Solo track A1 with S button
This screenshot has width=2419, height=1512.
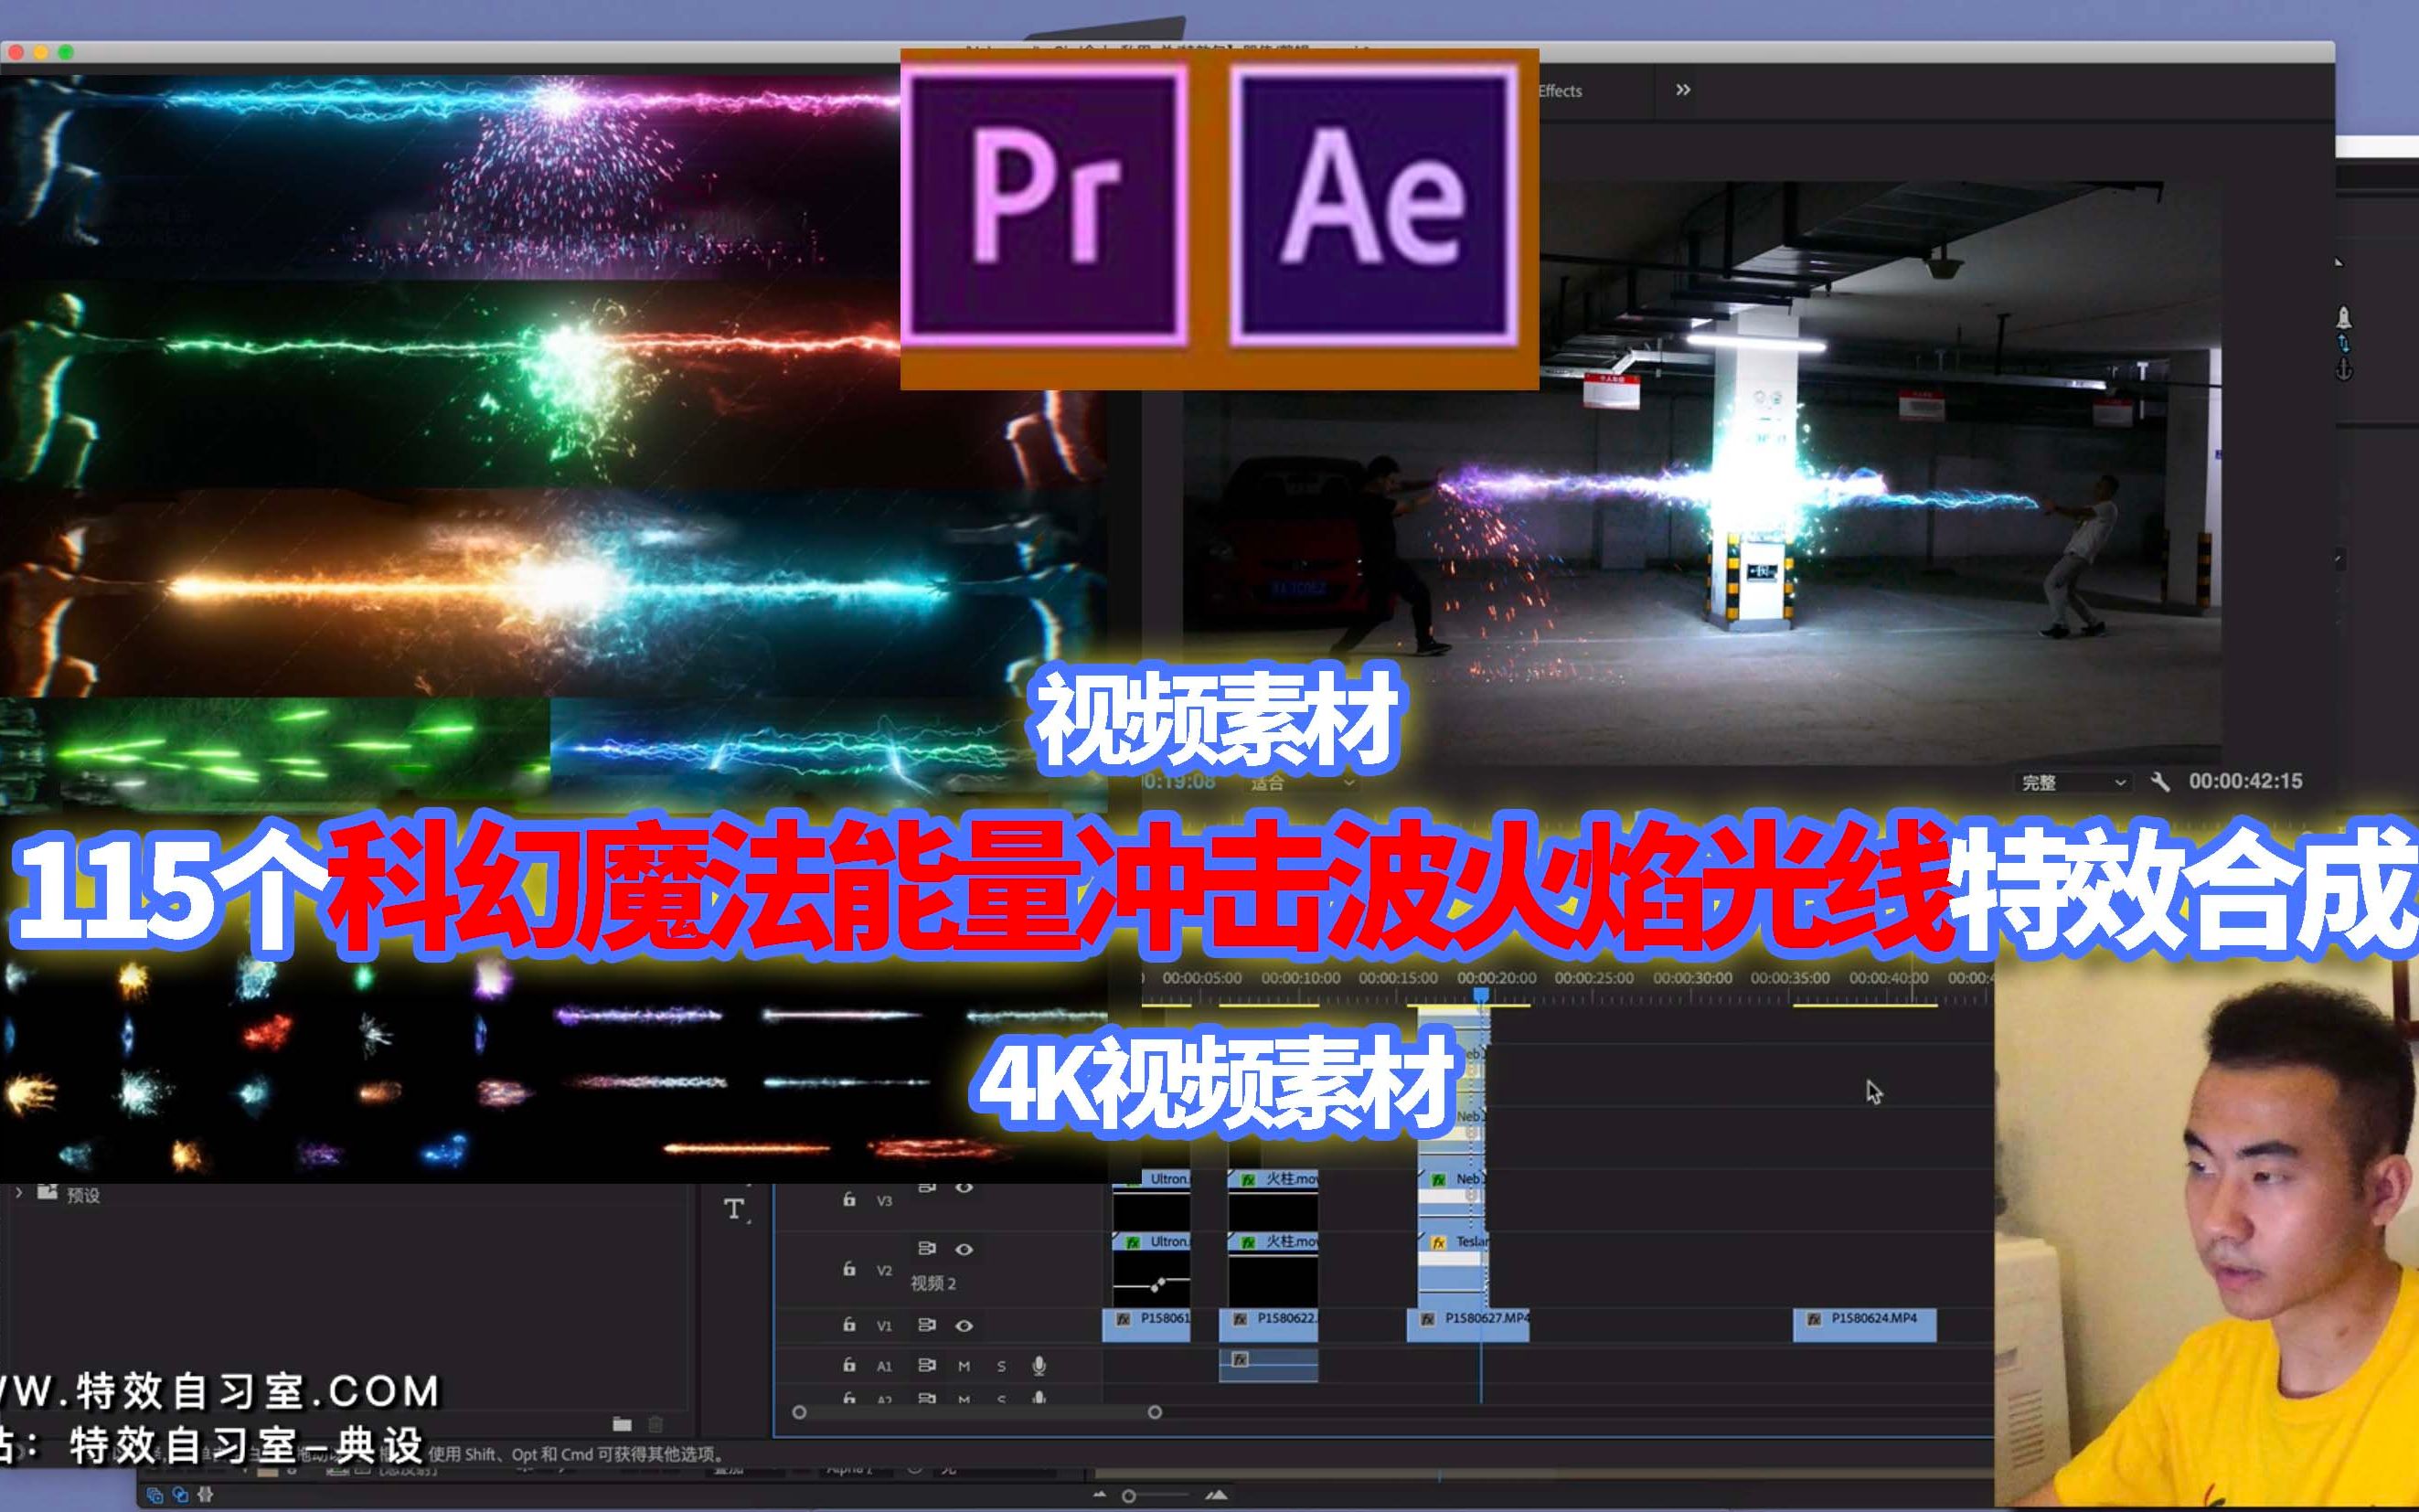click(x=1001, y=1366)
